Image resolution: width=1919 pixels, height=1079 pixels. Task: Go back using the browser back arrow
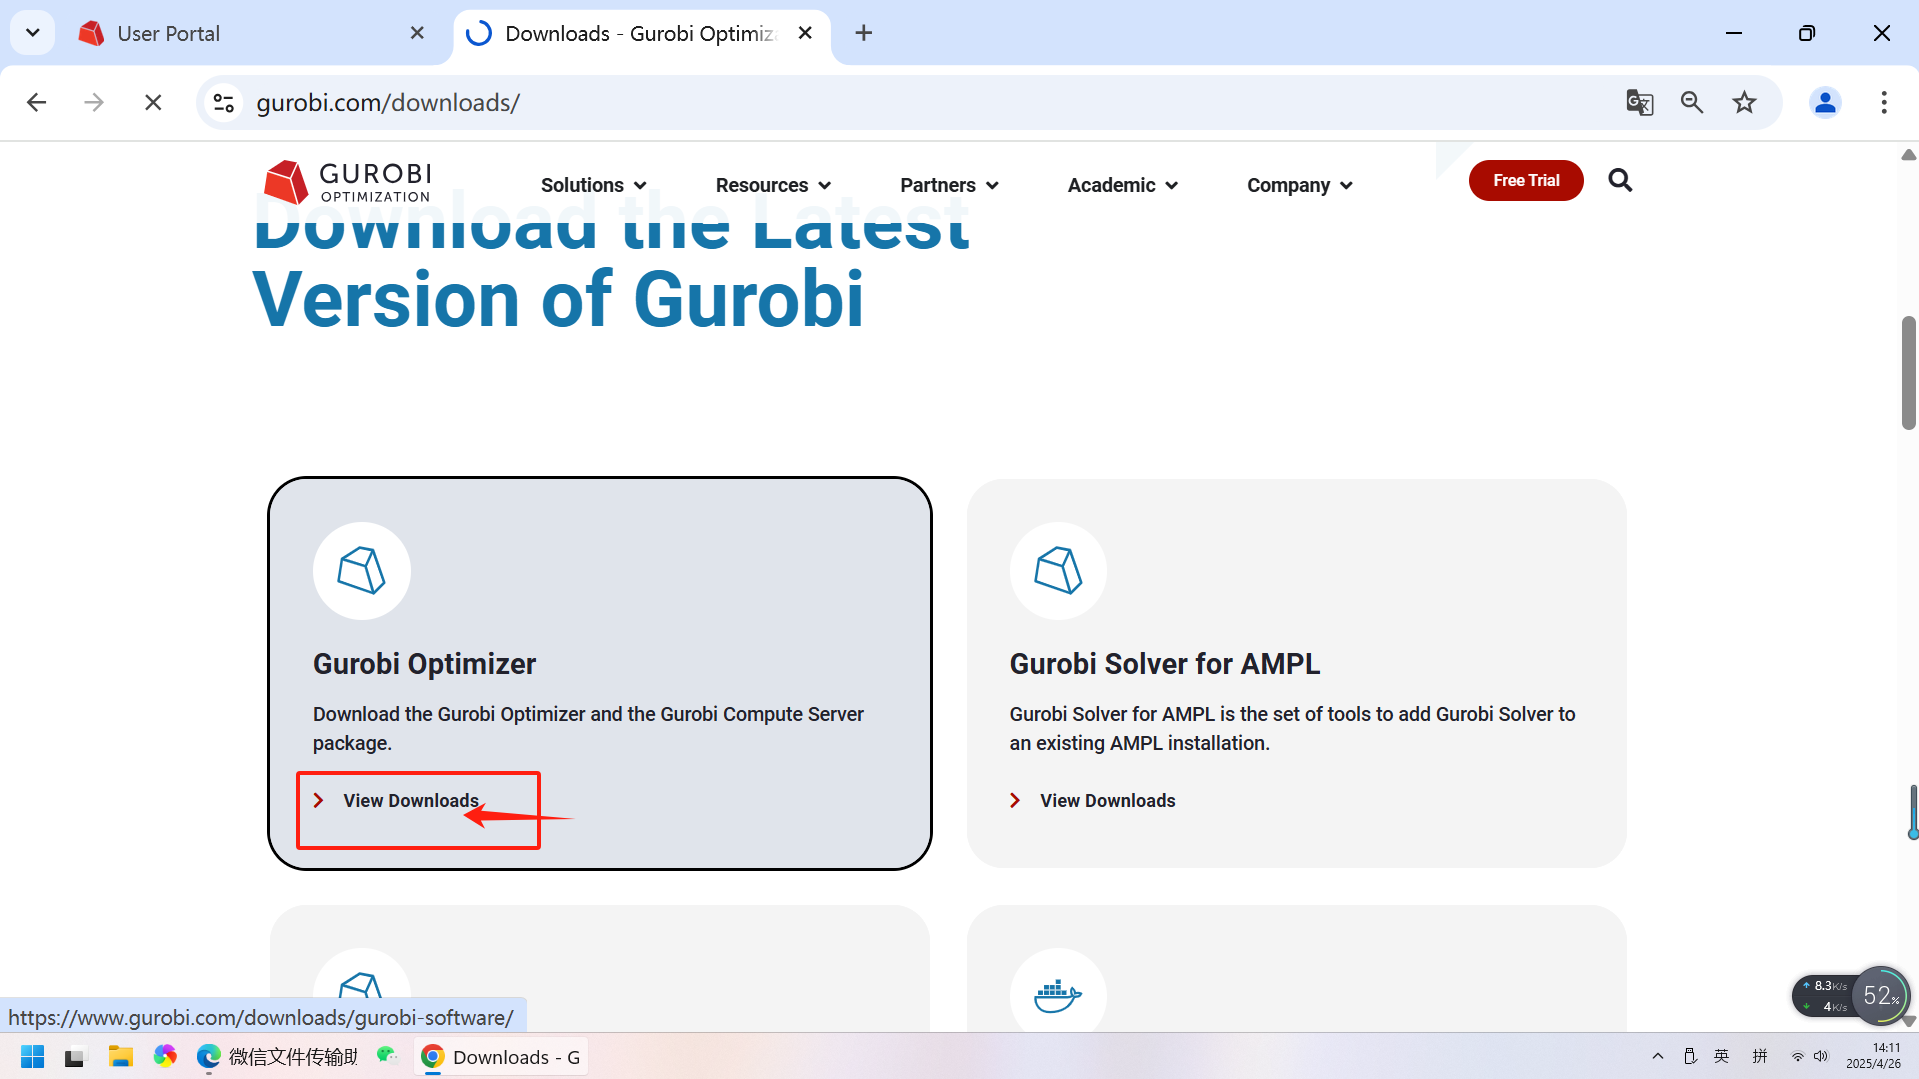(37, 102)
